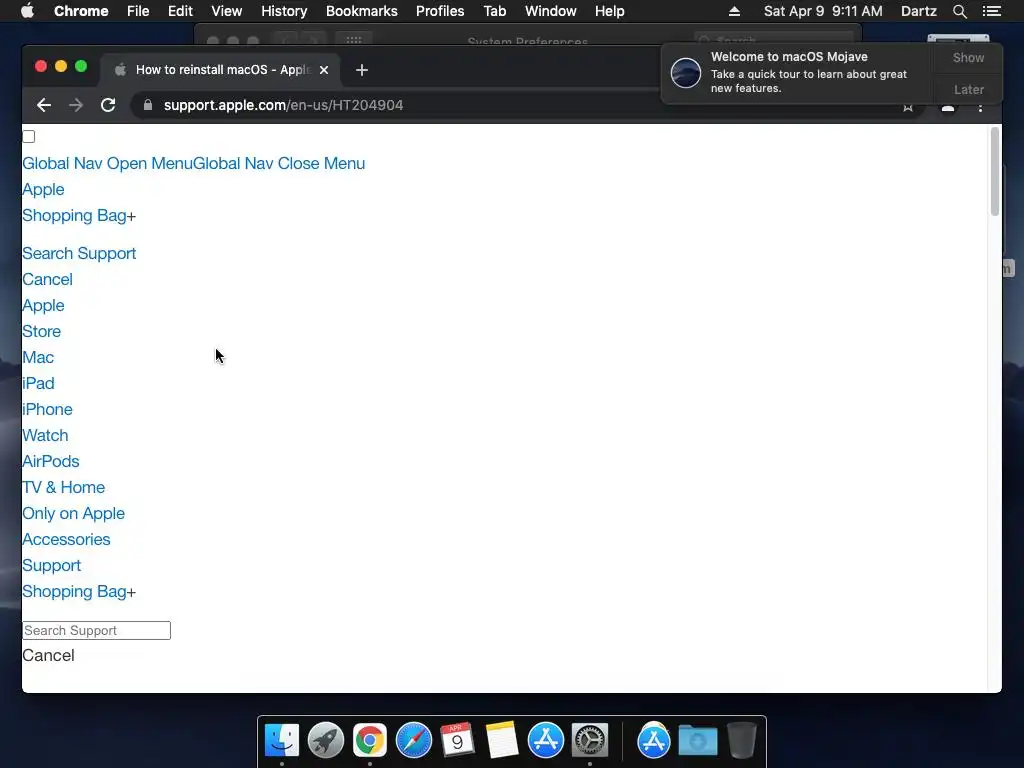Reload the page with the refresh icon
The height and width of the screenshot is (768, 1024).
(x=108, y=105)
